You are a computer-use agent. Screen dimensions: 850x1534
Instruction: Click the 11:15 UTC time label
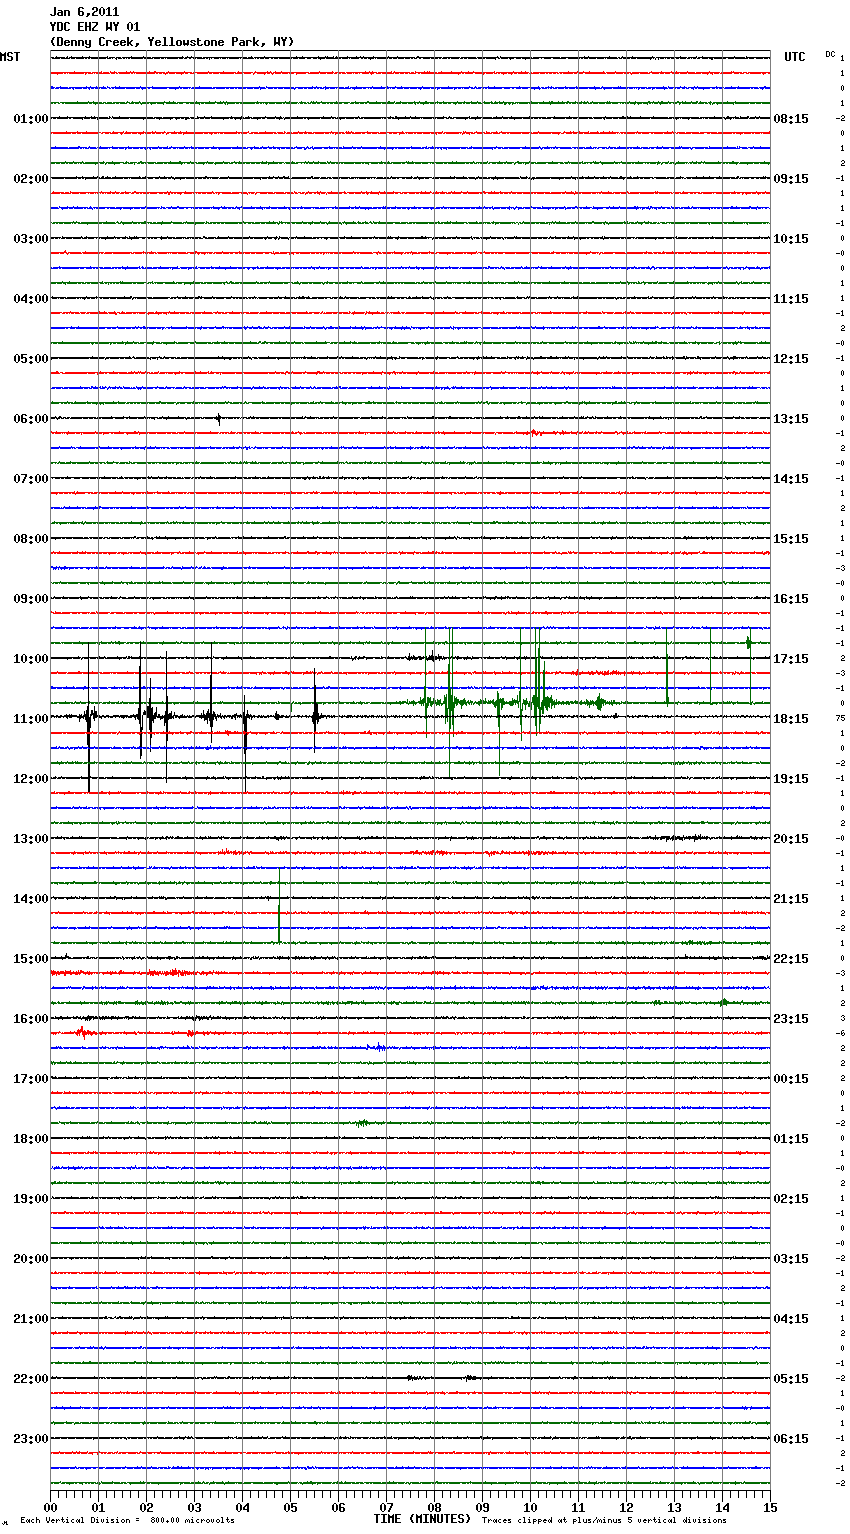(x=791, y=299)
